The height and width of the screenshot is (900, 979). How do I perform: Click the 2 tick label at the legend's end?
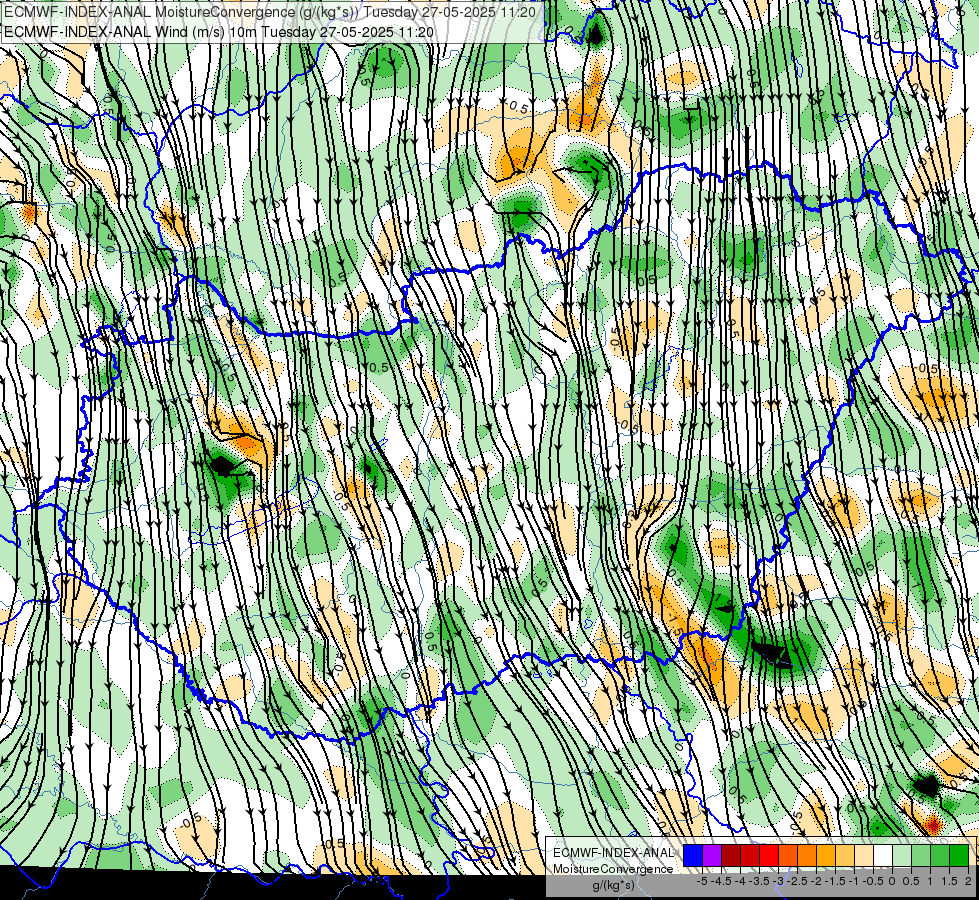[968, 881]
